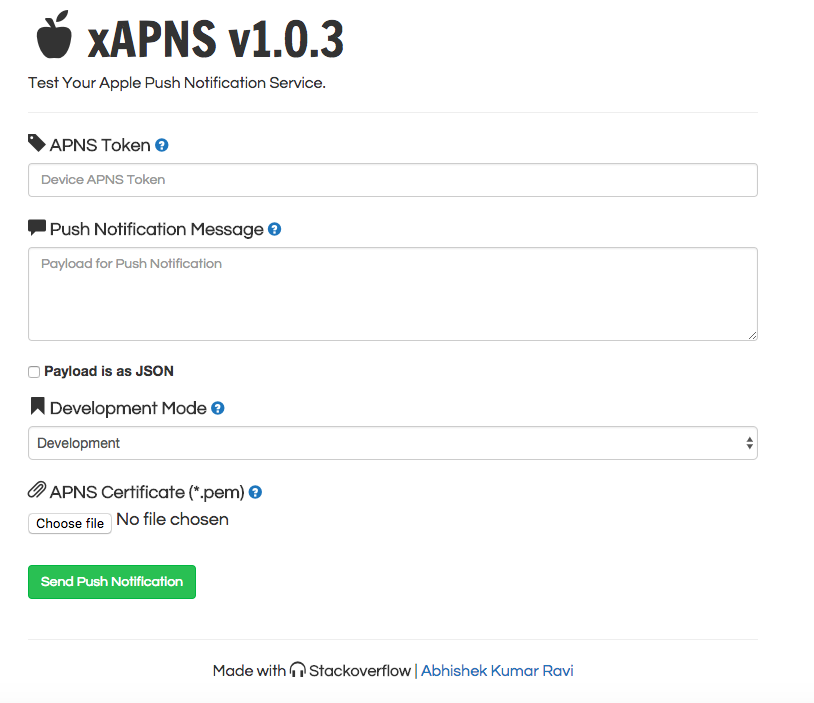Open Abhishek Kumar Ravi link

coord(497,671)
